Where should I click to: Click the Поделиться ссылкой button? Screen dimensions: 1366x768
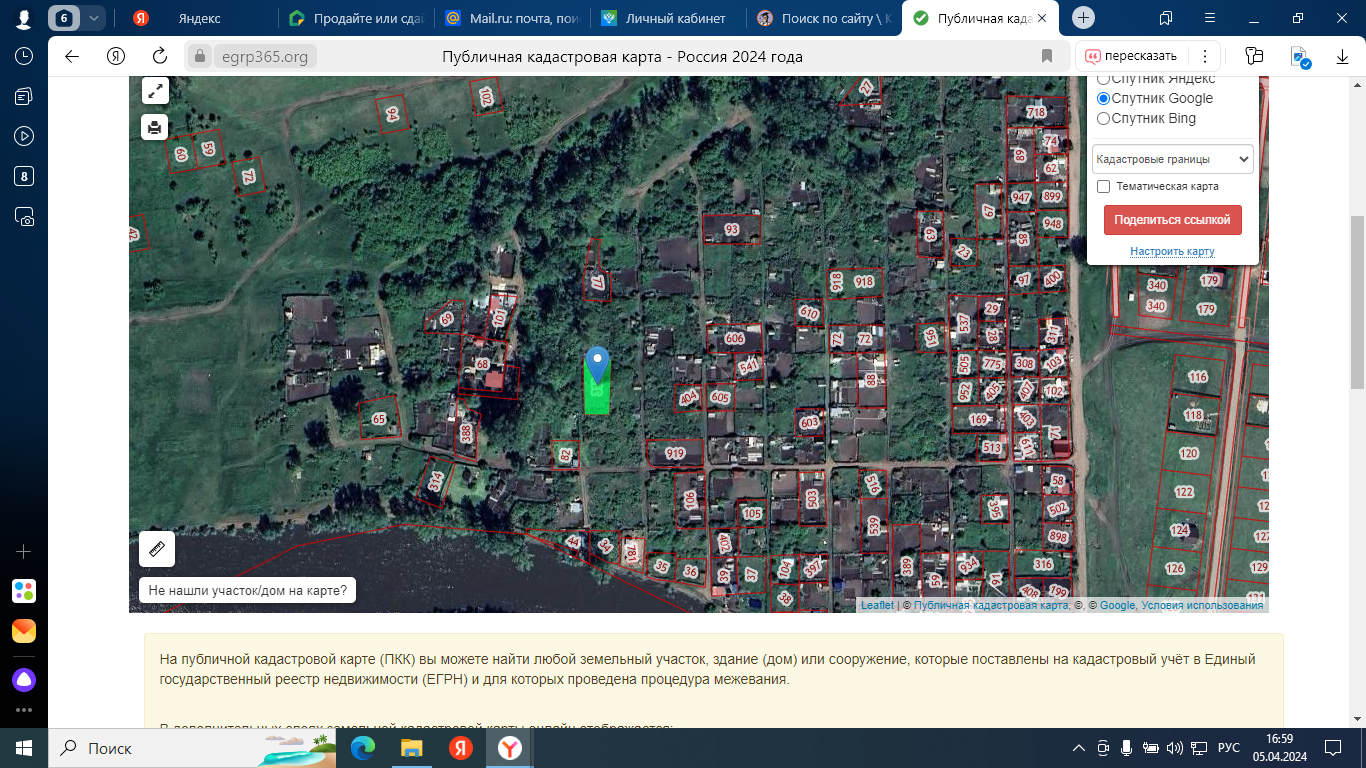(x=1172, y=220)
